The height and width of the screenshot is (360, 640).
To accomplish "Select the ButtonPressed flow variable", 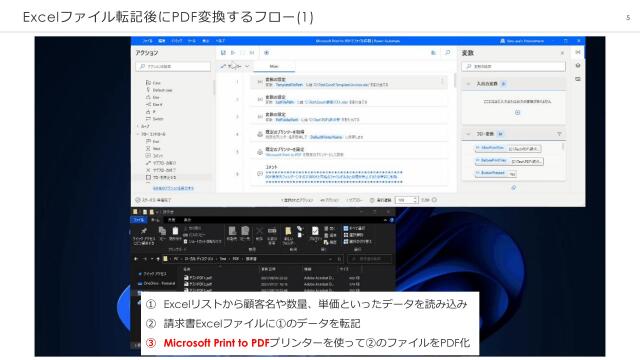I will pos(496,173).
